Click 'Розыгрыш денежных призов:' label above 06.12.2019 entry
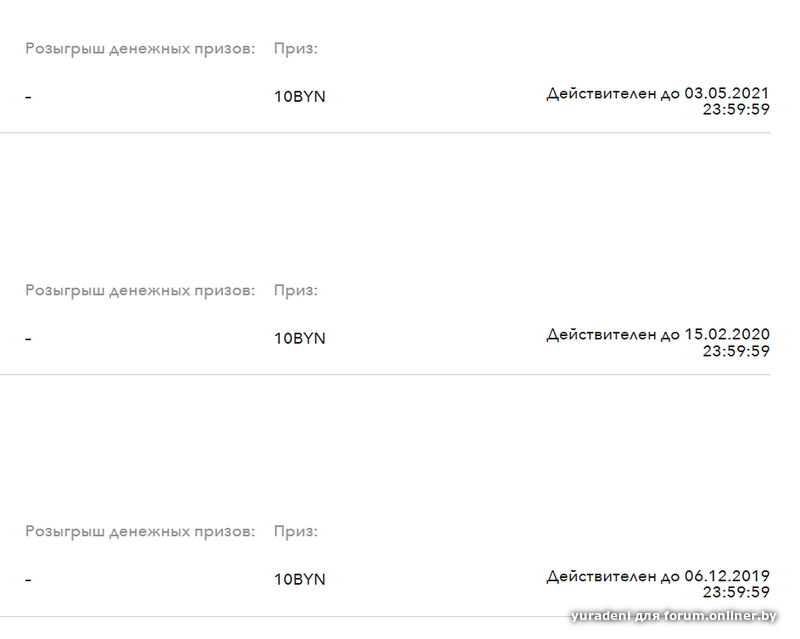 click(x=140, y=531)
